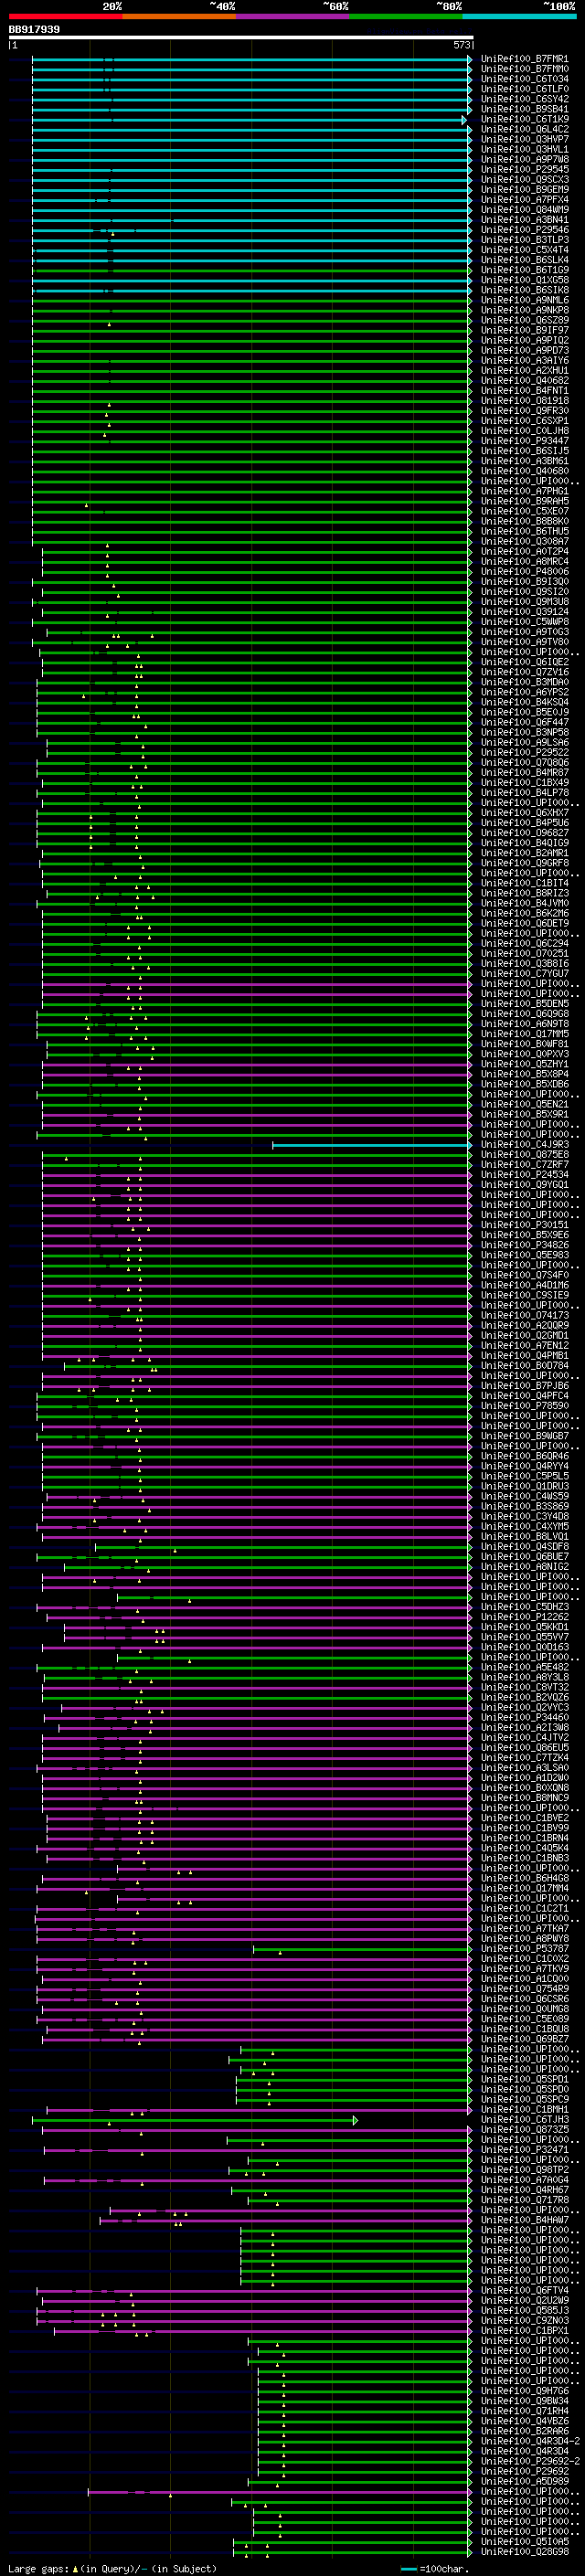Image resolution: width=585 pixels, height=2576 pixels.
Task: Select hit label UniRef100_A0T2P4
Action: (x=525, y=552)
